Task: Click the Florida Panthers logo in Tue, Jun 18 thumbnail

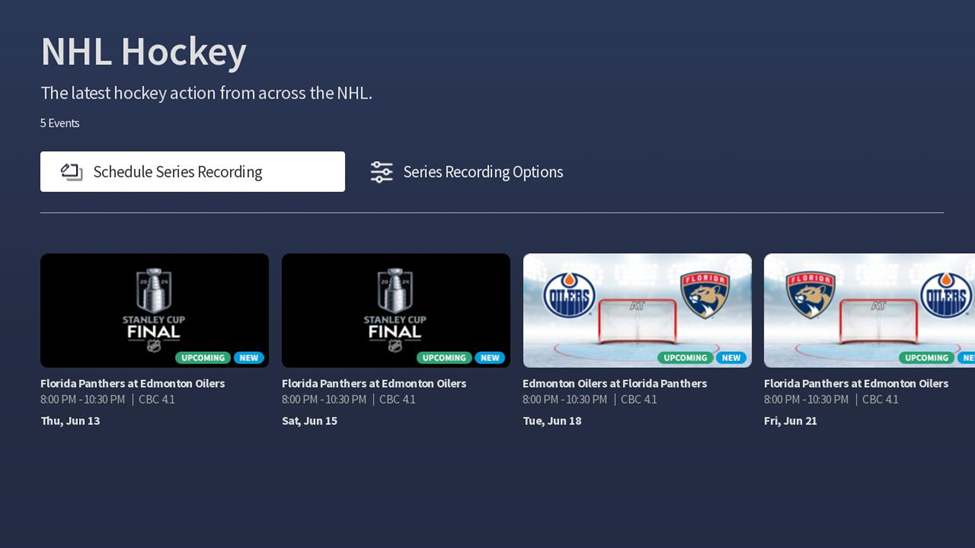Action: [x=705, y=295]
